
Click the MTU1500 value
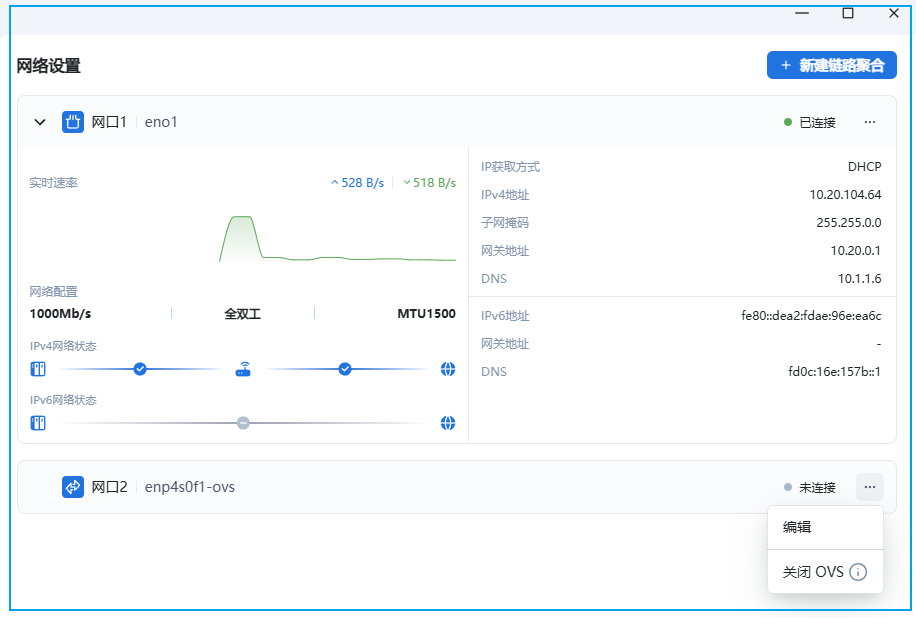click(426, 314)
